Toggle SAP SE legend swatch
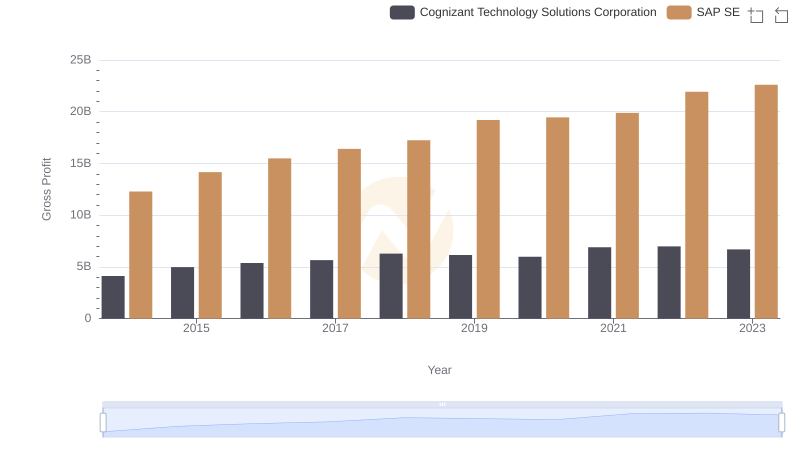This screenshot has height=461, width=800. pyautogui.click(x=679, y=12)
